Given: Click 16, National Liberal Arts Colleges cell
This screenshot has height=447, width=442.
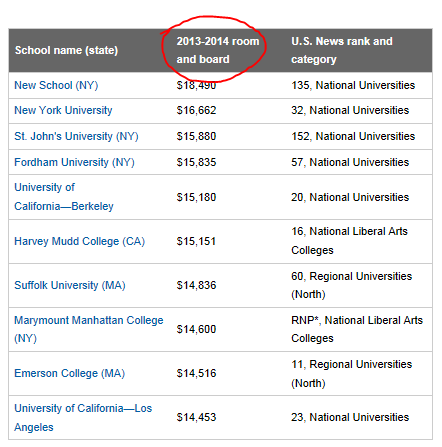Looking at the screenshot, I should coord(349,241).
